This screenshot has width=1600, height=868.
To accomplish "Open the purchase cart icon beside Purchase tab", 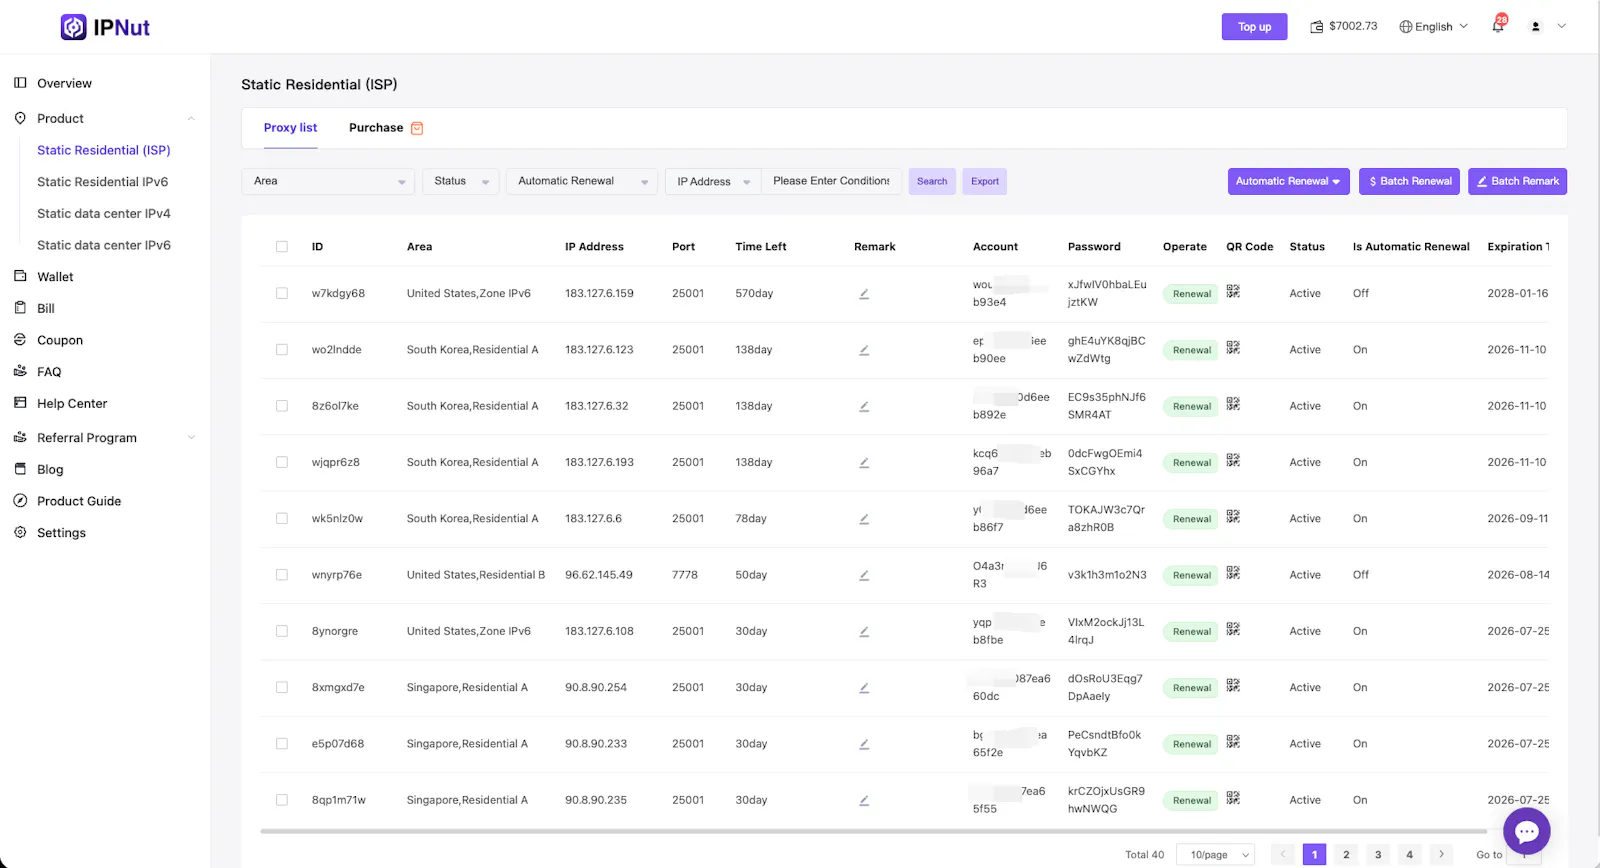I will tap(417, 128).
